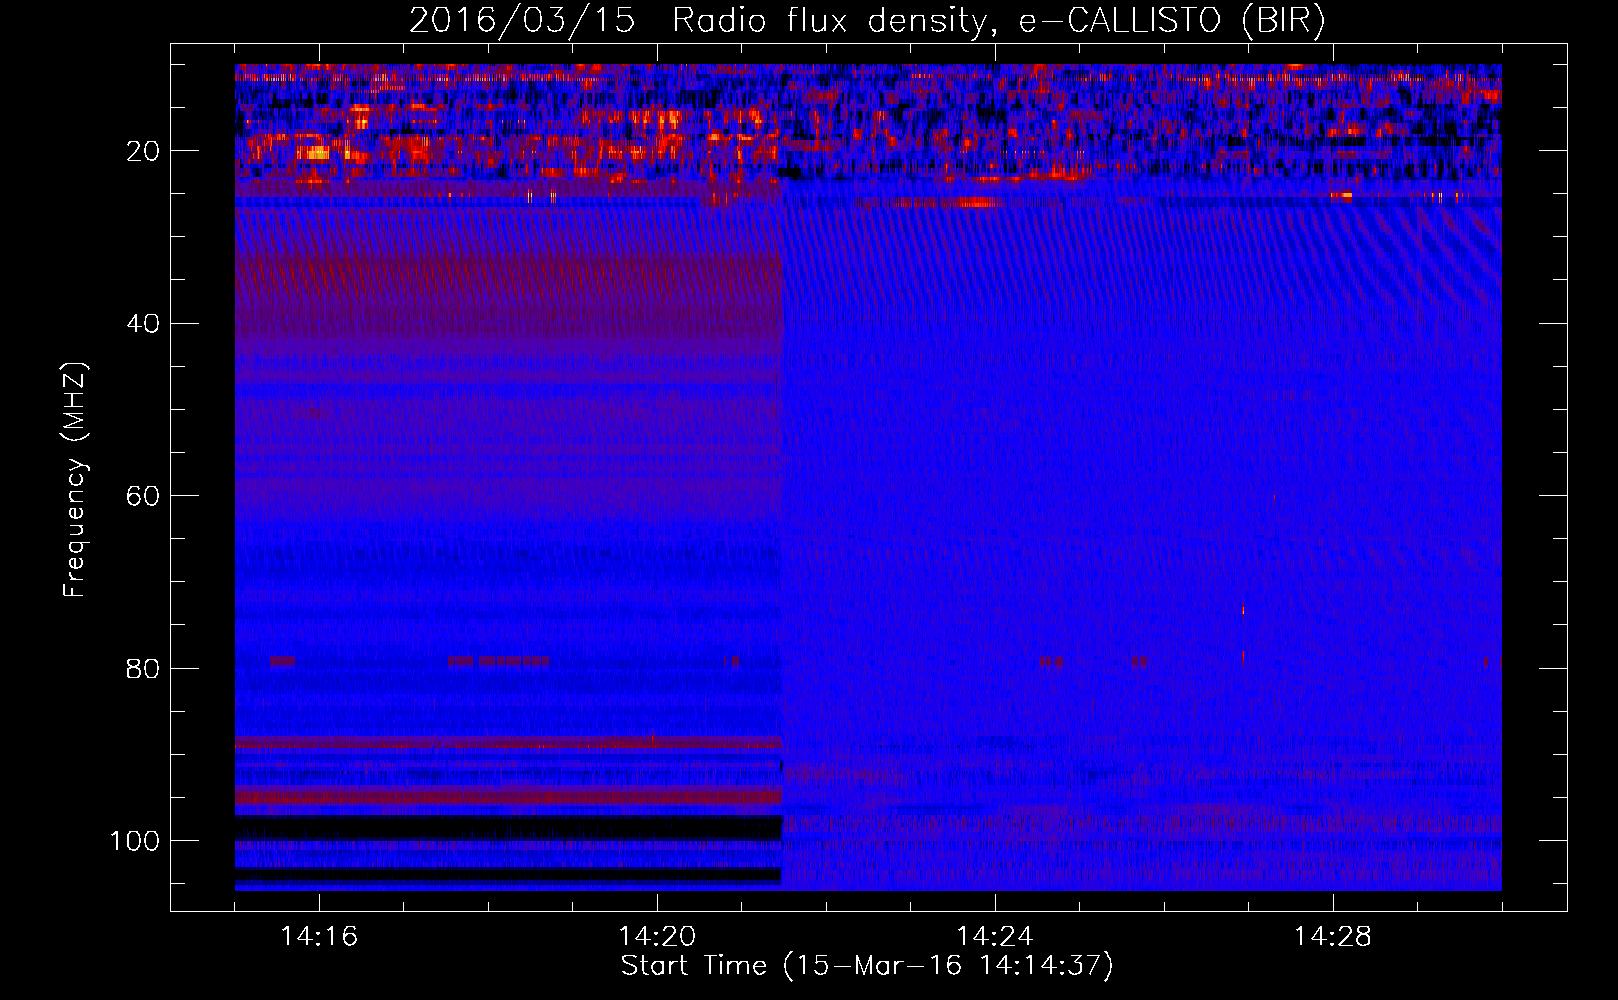
Task: Click the "14:24" time tick label
Action: pyautogui.click(x=995, y=937)
